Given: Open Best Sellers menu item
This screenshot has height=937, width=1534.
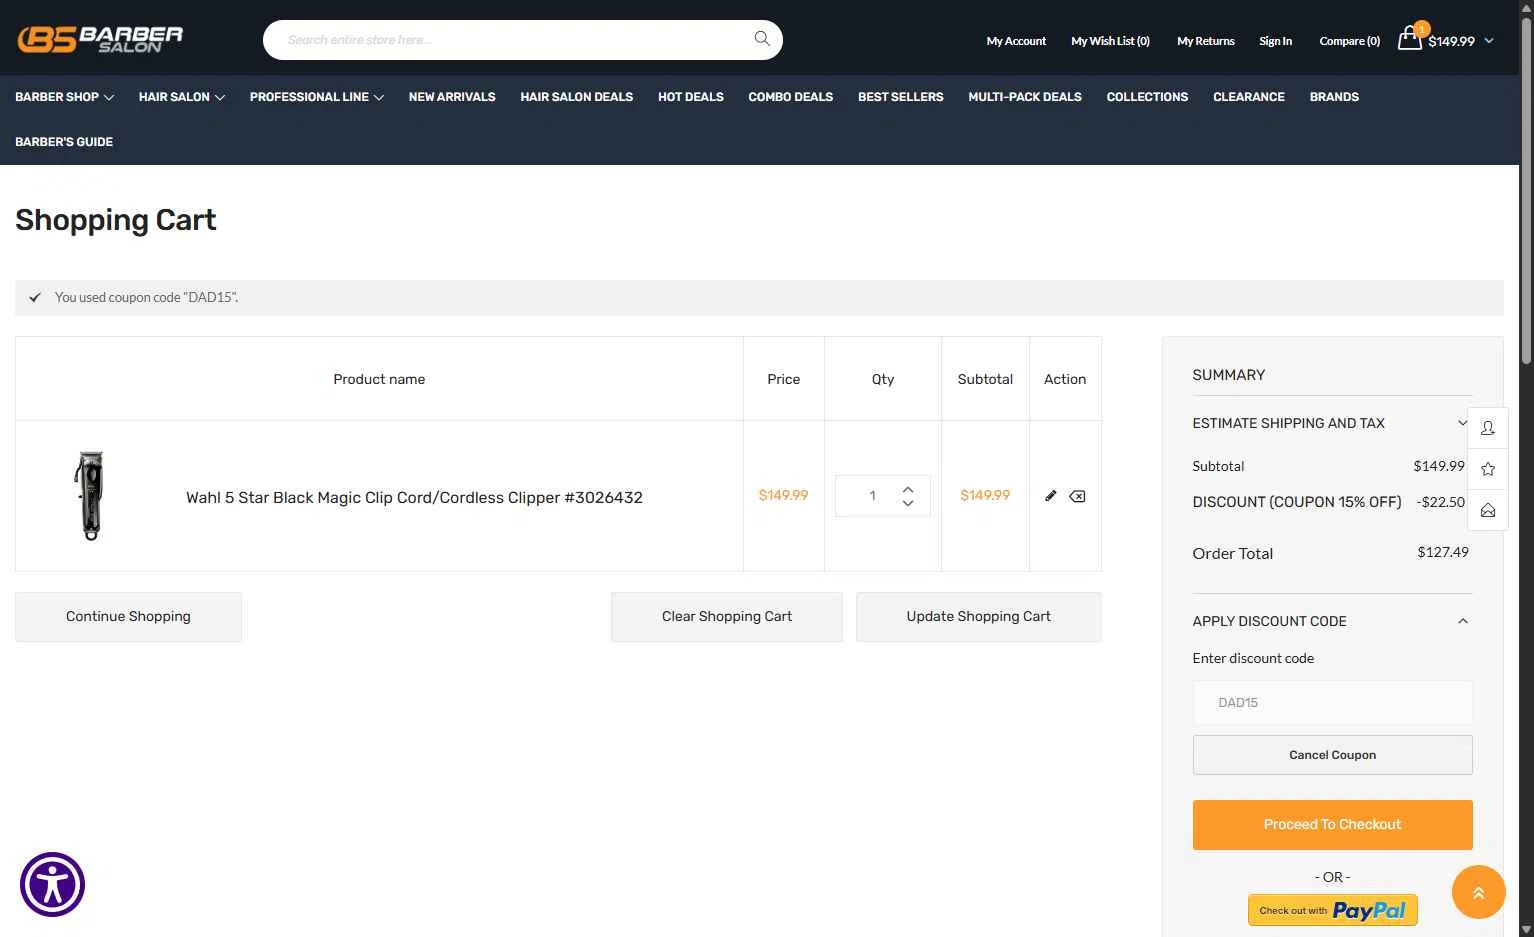Looking at the screenshot, I should [x=901, y=97].
